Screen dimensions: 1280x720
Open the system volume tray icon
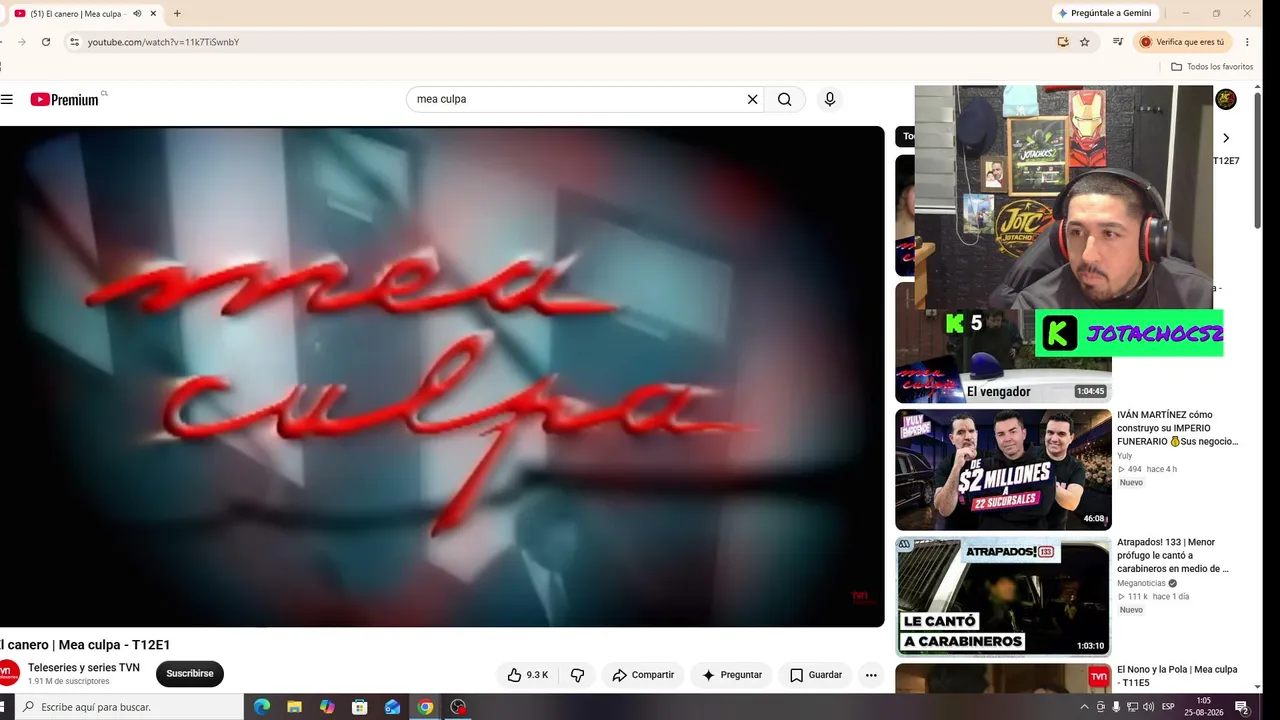[x=1148, y=707]
